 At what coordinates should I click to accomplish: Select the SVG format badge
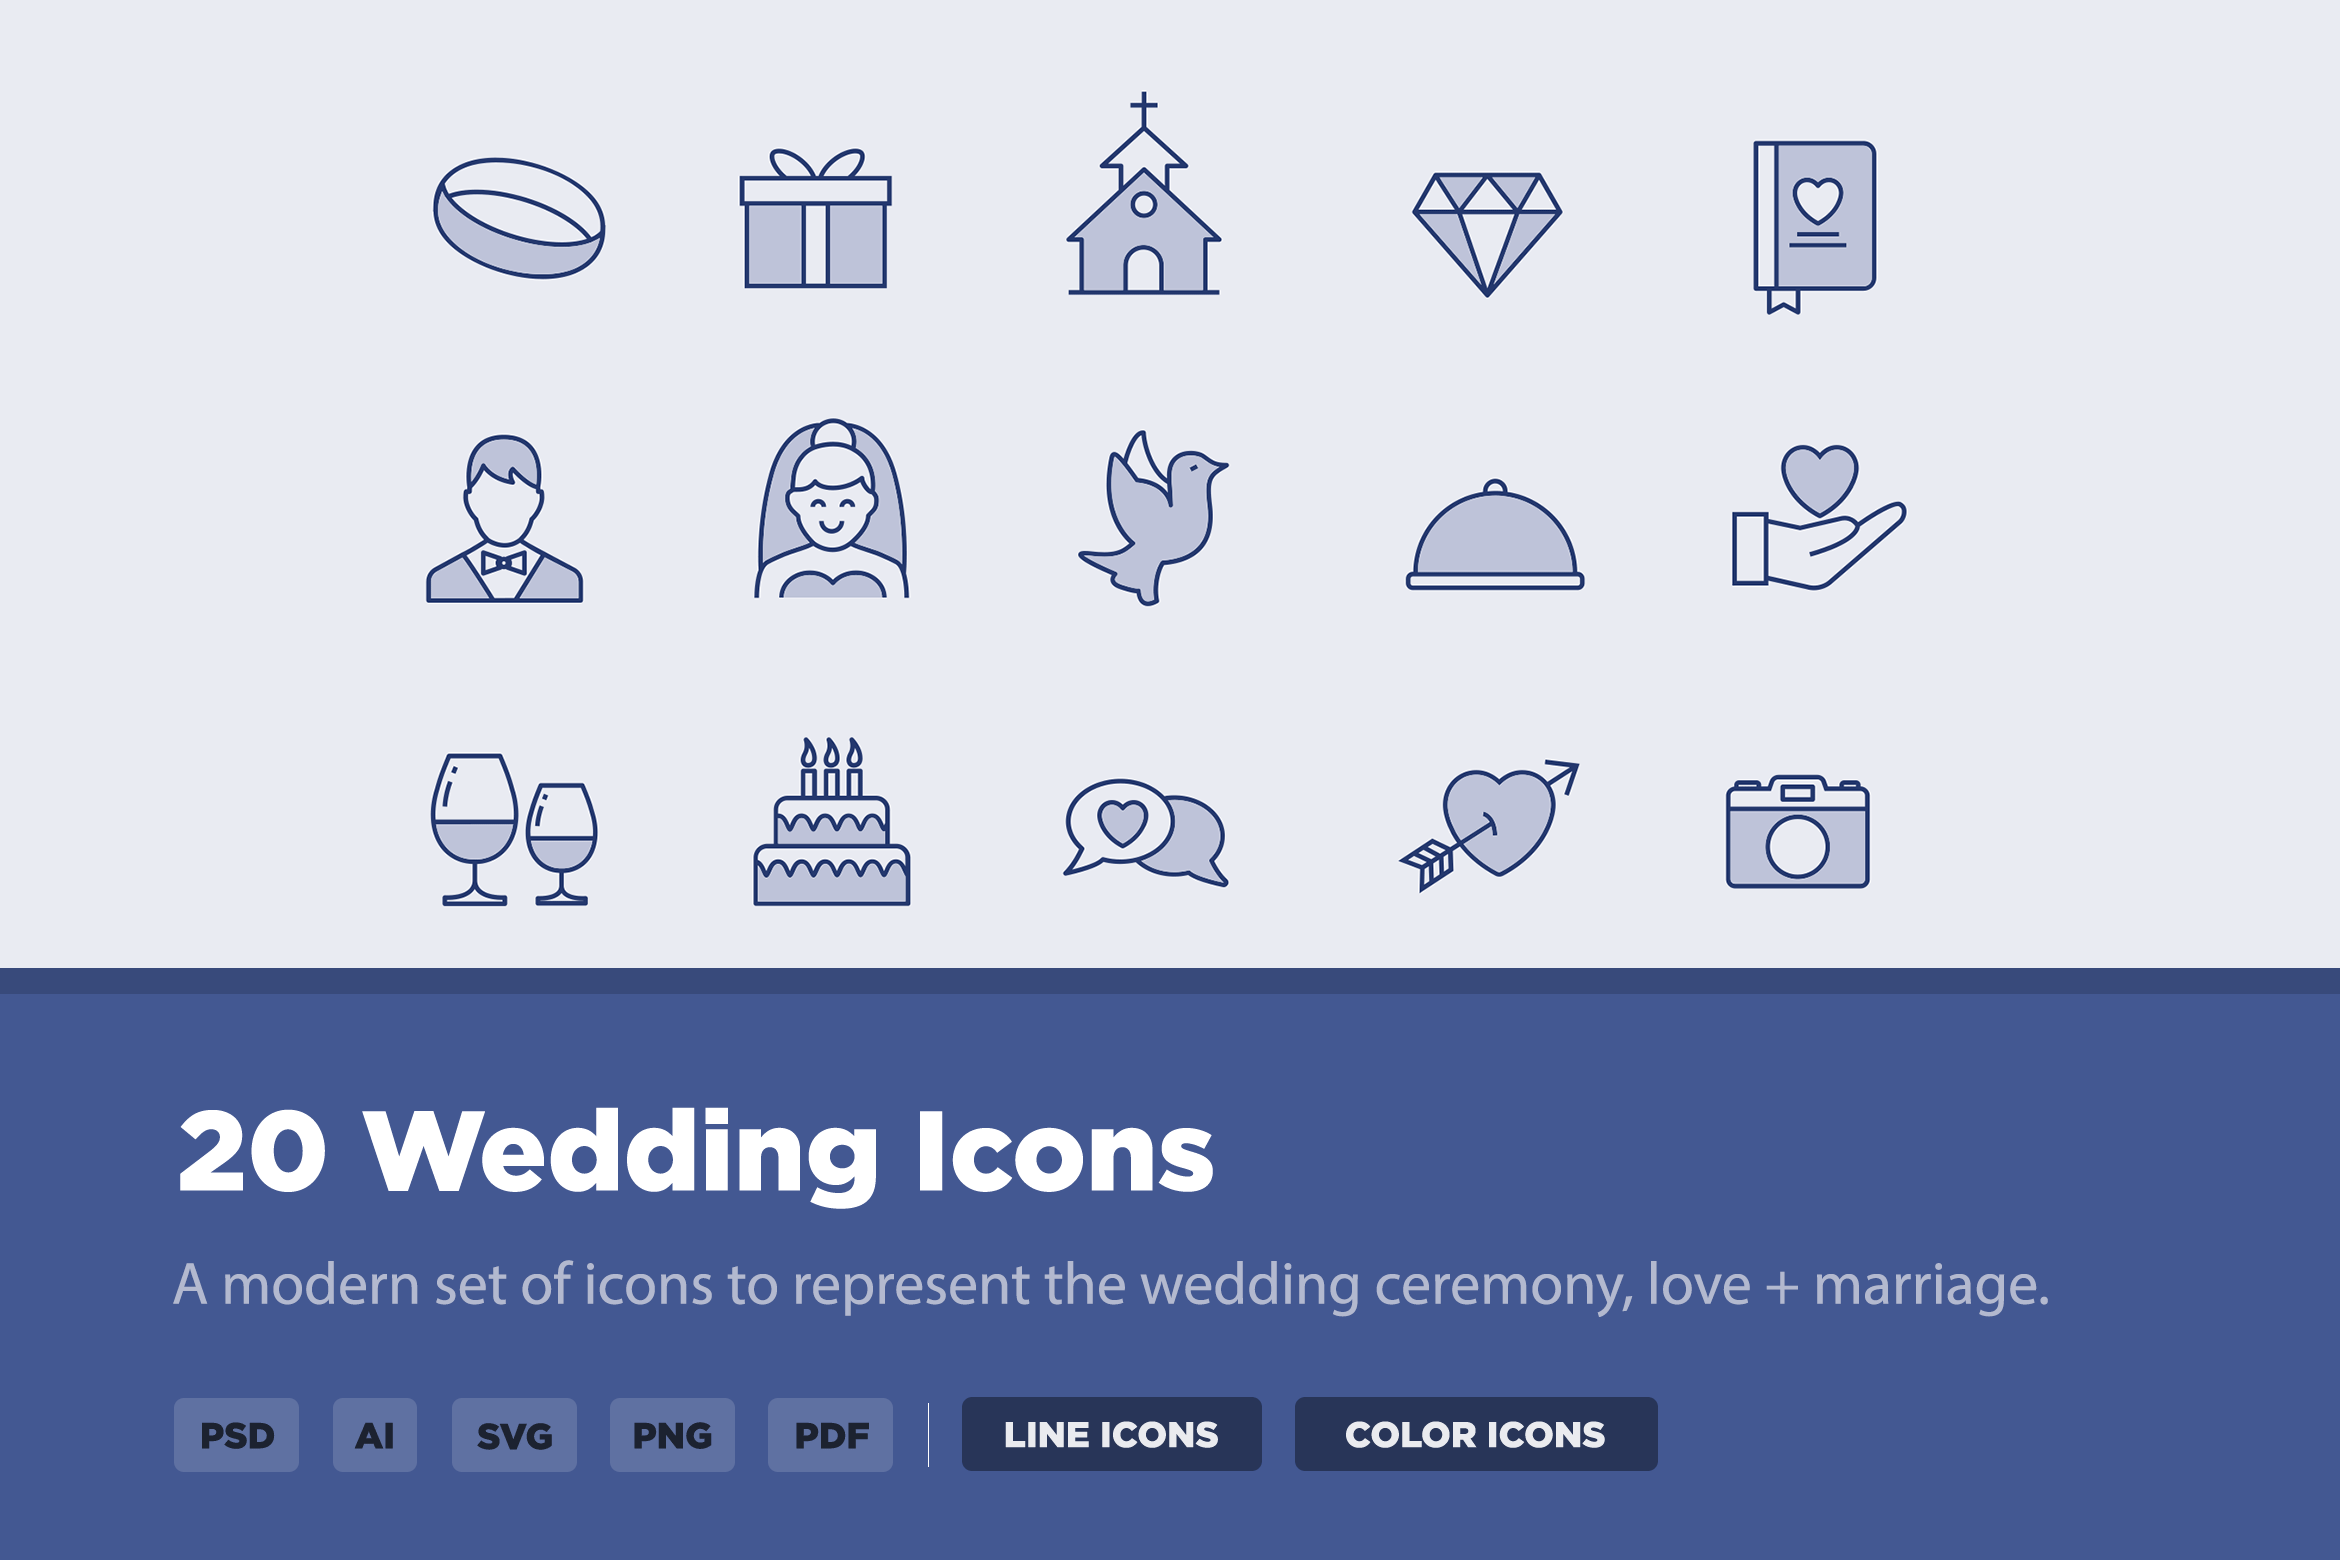[514, 1435]
